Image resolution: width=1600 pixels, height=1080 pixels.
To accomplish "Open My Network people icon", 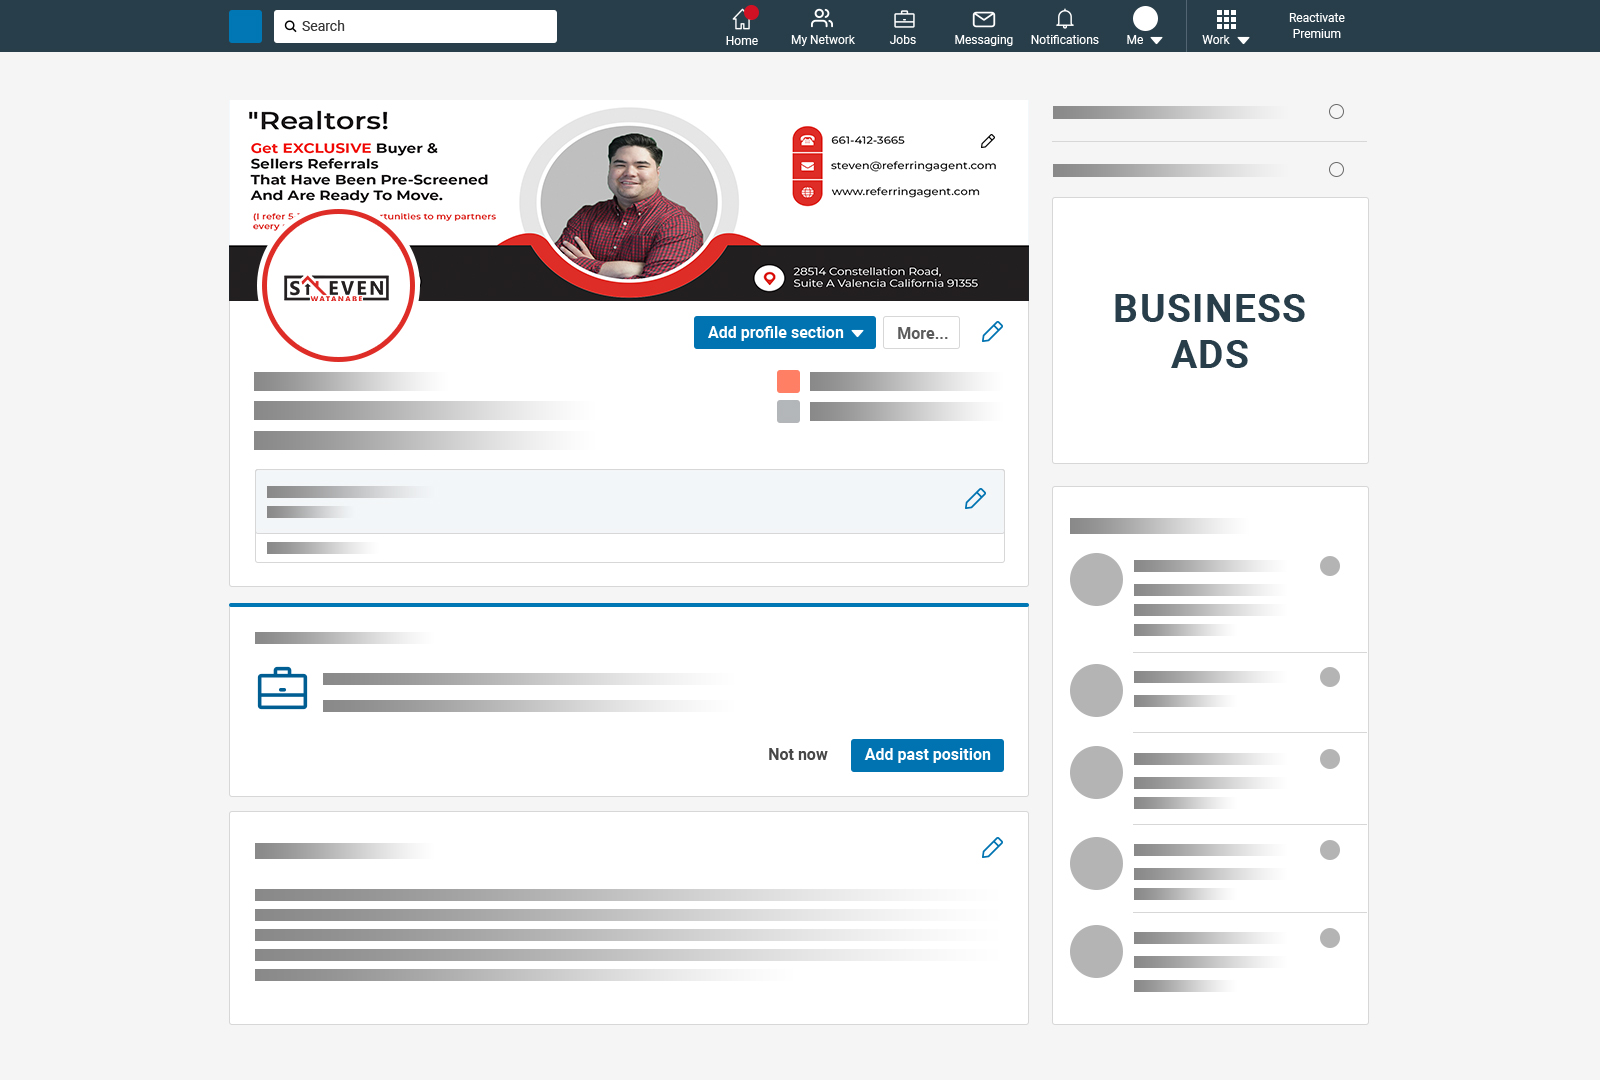I will click(822, 18).
